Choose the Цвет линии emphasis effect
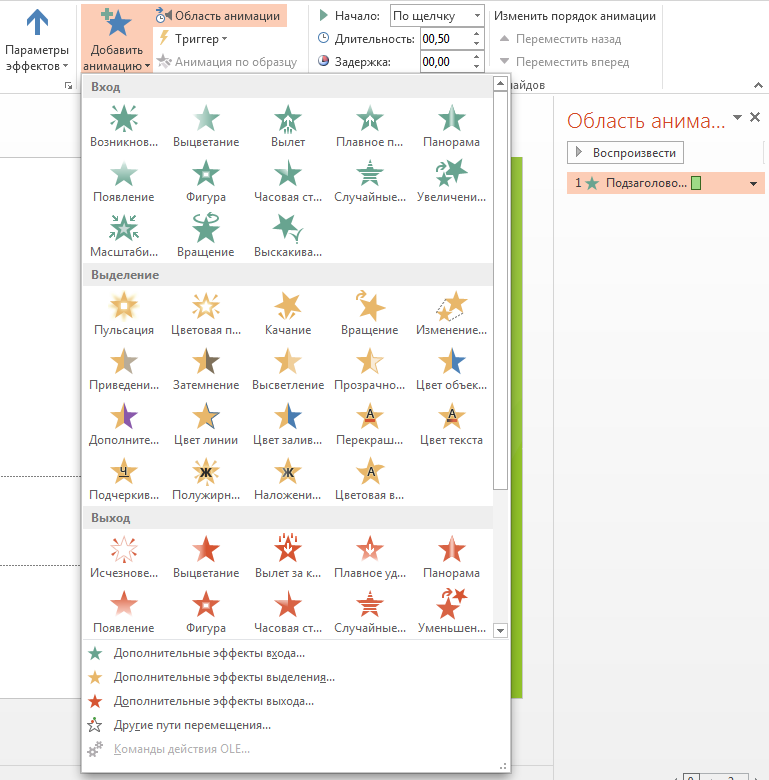769x780 pixels. [206, 424]
